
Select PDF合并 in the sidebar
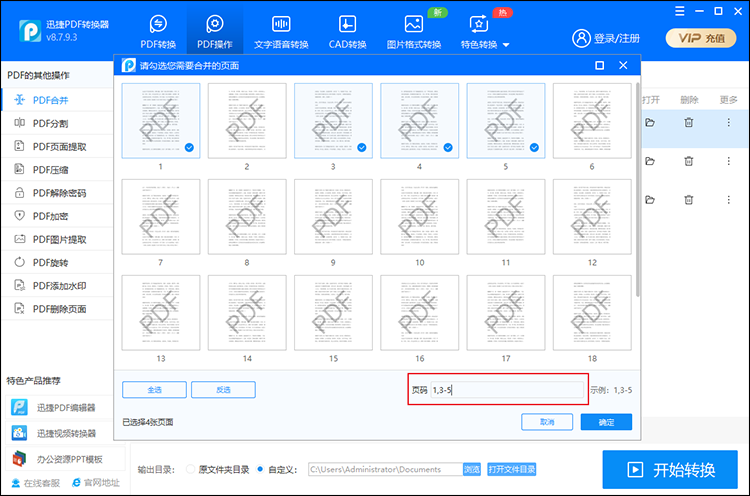click(x=56, y=100)
